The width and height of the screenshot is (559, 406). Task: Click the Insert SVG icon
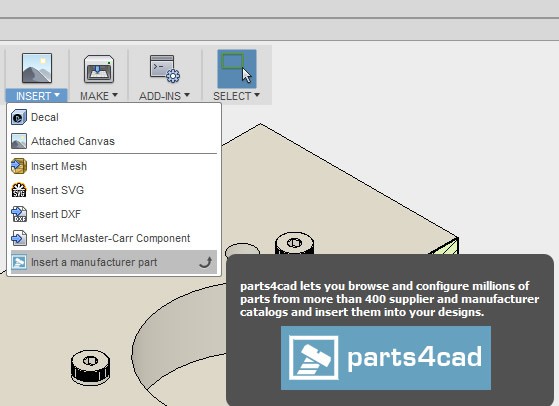pos(19,190)
